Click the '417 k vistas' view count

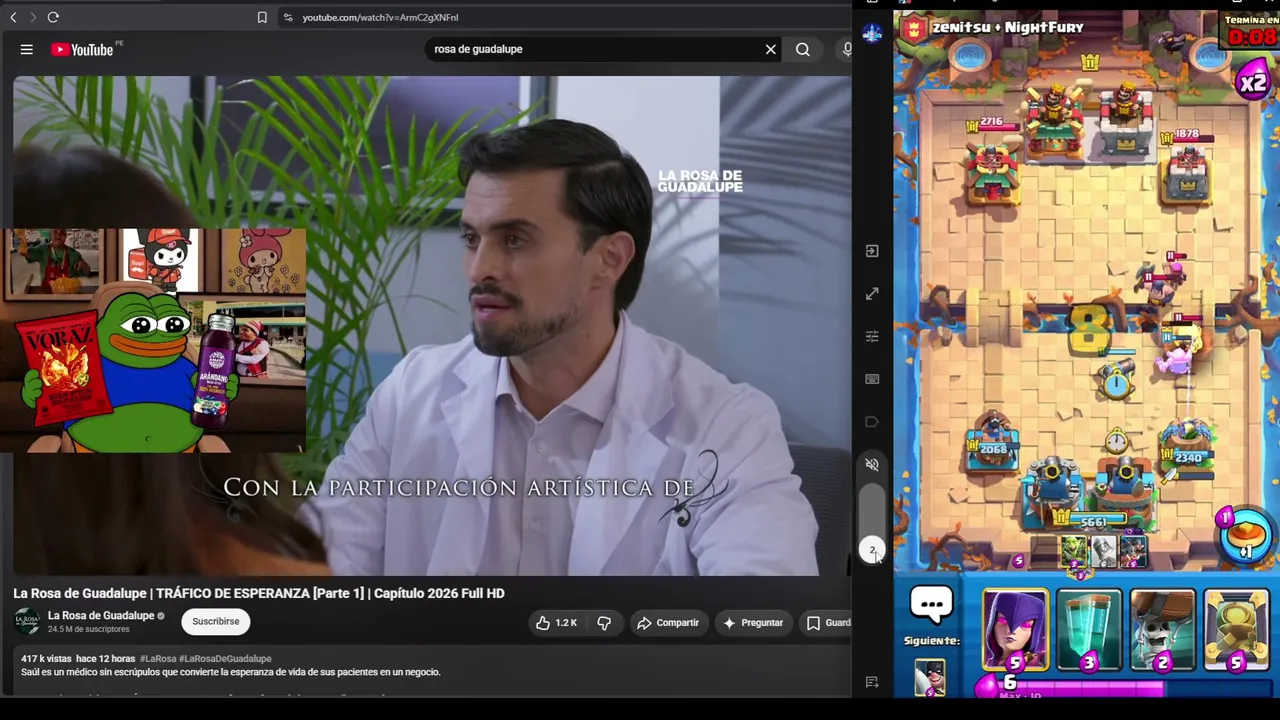point(46,659)
